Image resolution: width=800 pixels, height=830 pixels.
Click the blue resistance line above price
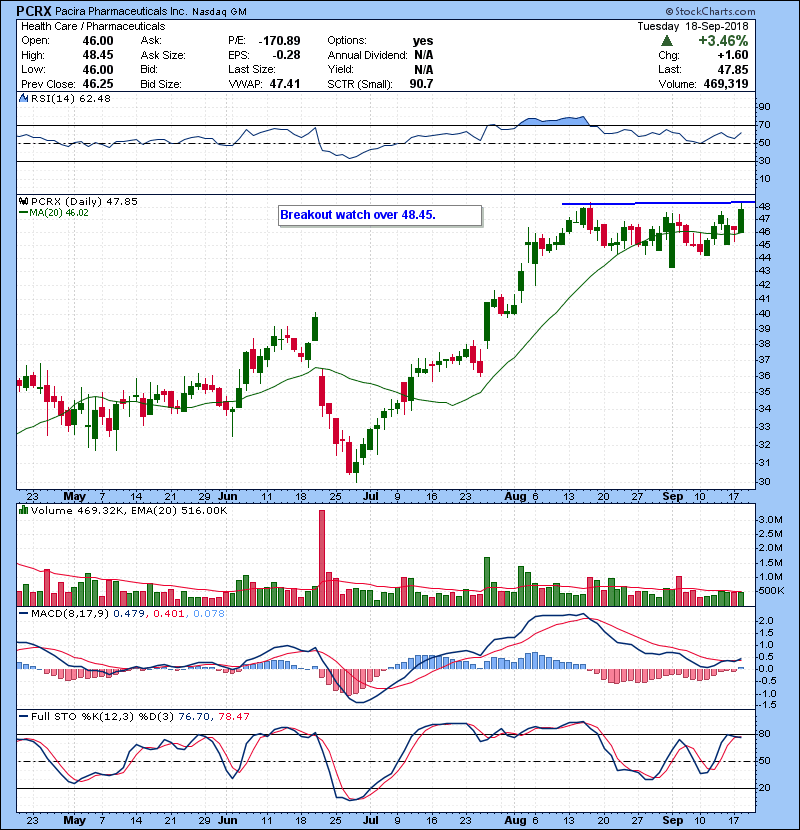click(658, 203)
